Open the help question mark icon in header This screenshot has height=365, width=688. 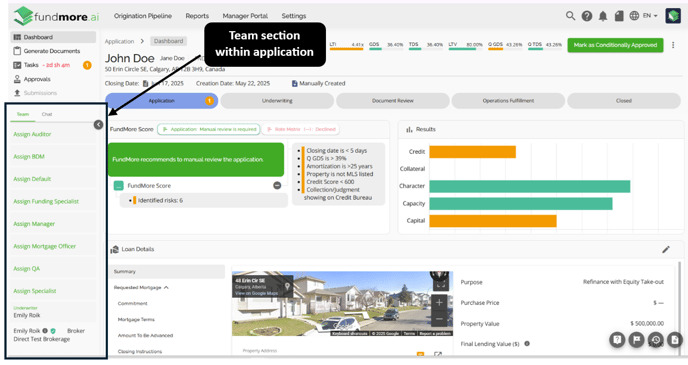point(587,16)
